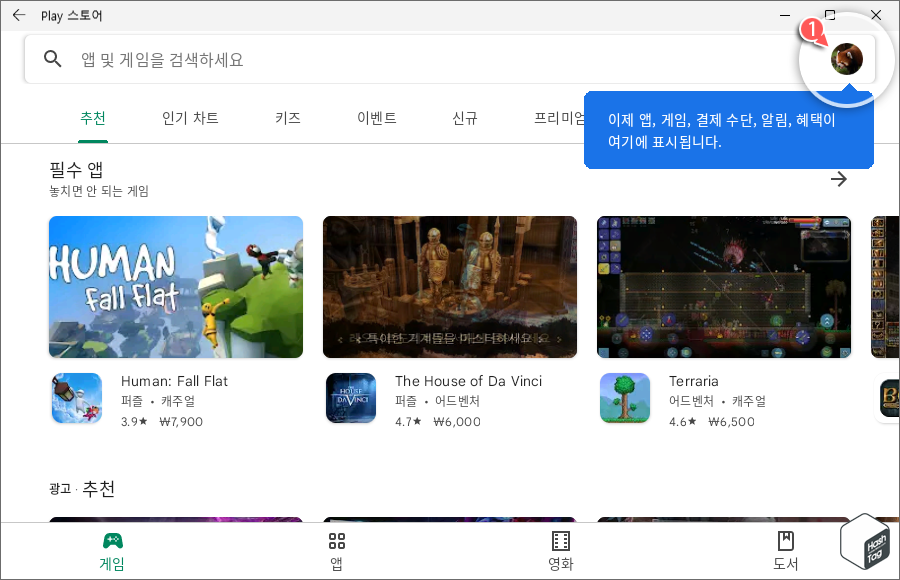Screen dimensions: 900x580
Task: Open the Terraria title text
Action: pos(693,381)
